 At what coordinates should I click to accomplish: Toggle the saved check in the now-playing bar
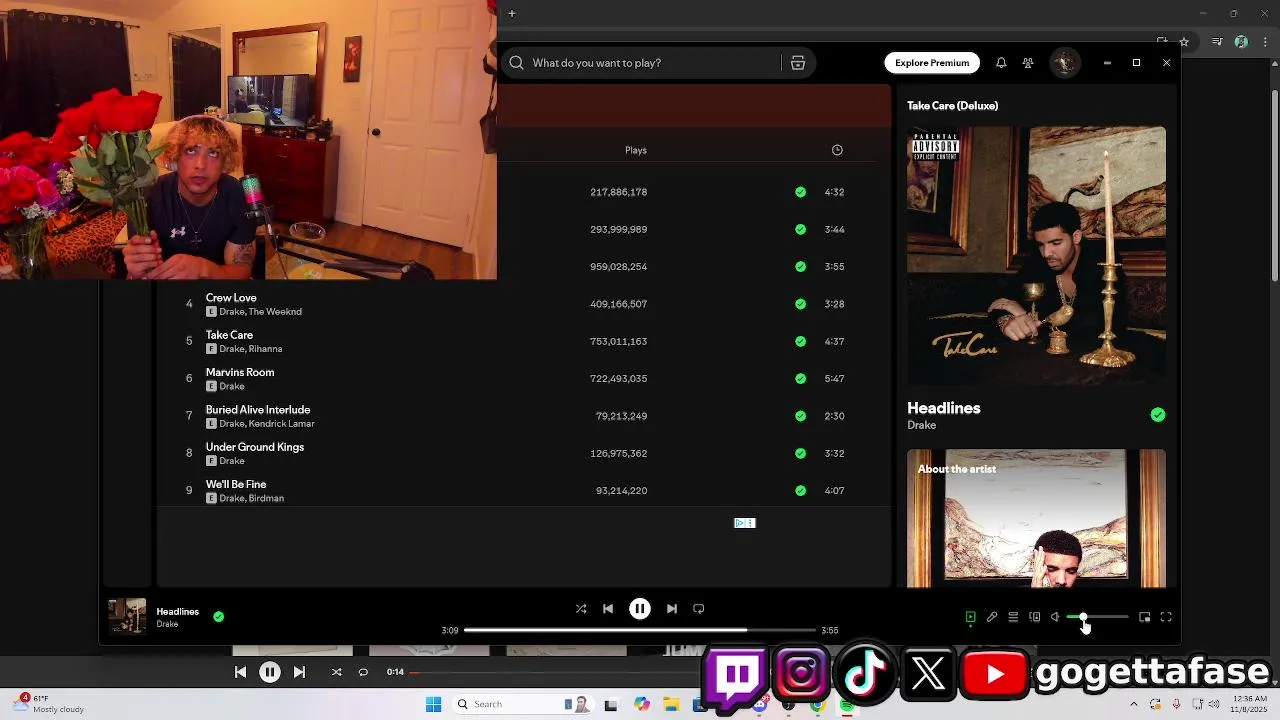pyautogui.click(x=218, y=617)
